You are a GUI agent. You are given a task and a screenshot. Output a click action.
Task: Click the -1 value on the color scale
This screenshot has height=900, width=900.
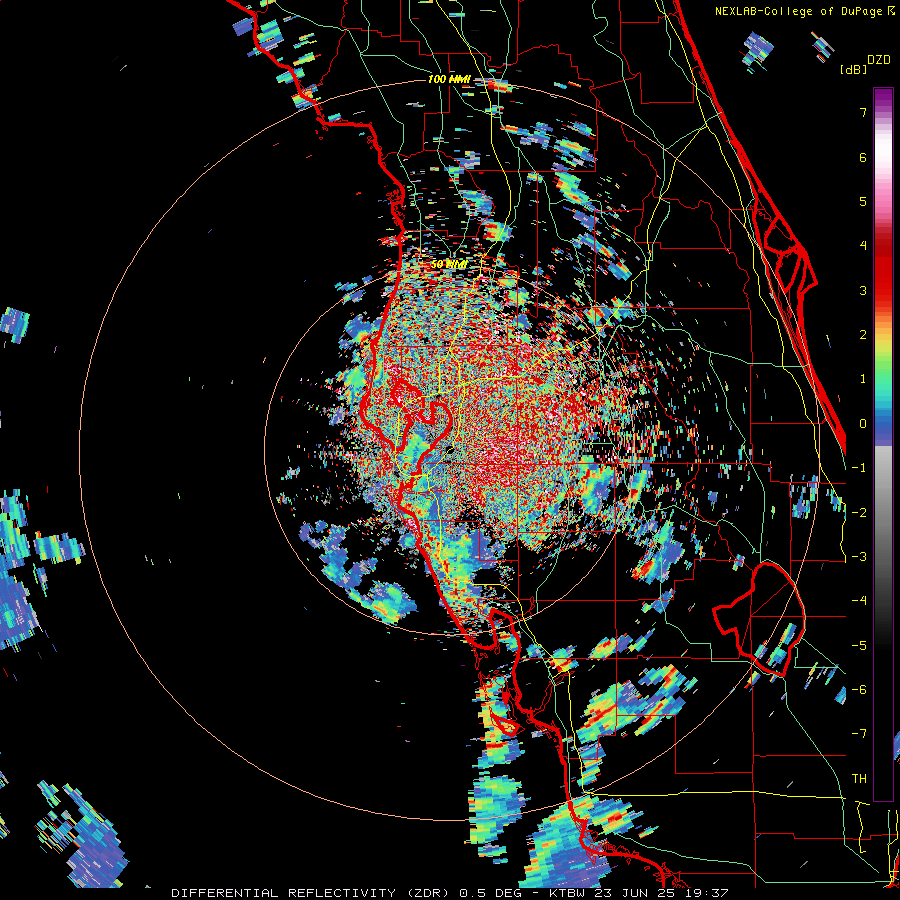859,468
